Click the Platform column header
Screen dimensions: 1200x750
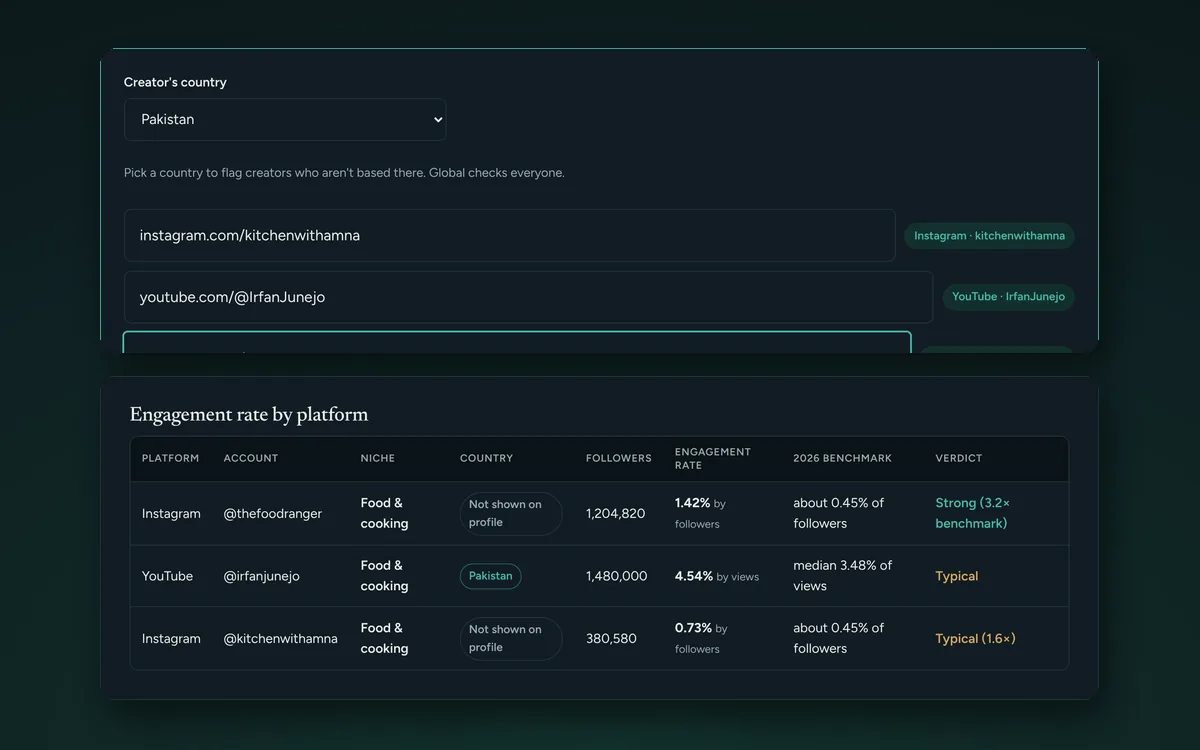tap(170, 458)
